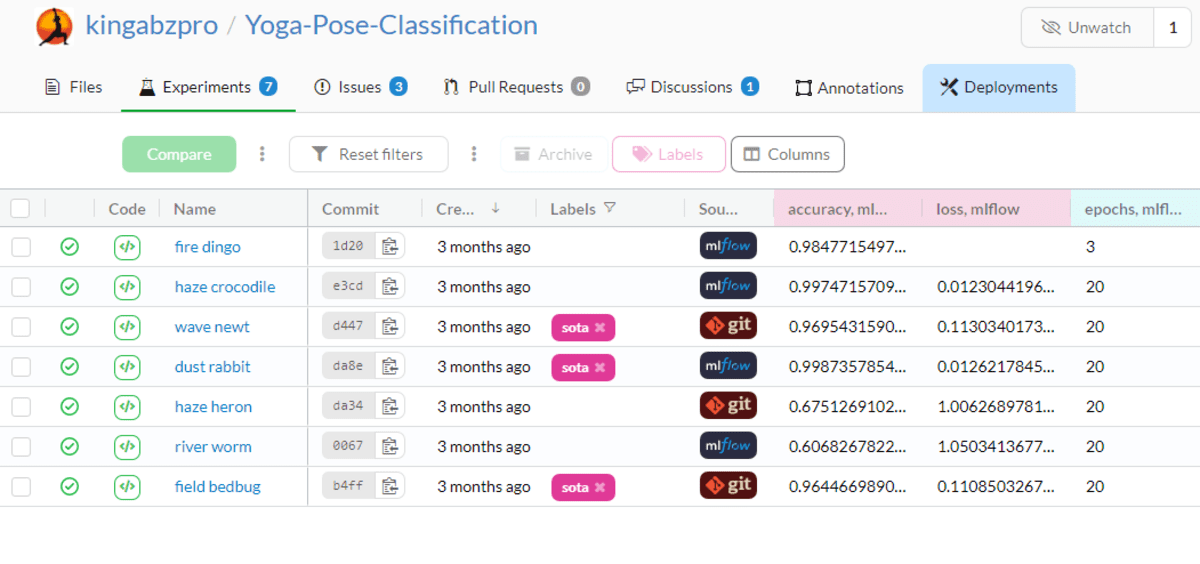Image resolution: width=1200 pixels, height=564 pixels.
Task: Select the fire dingo row checkbox
Action: tap(21, 247)
